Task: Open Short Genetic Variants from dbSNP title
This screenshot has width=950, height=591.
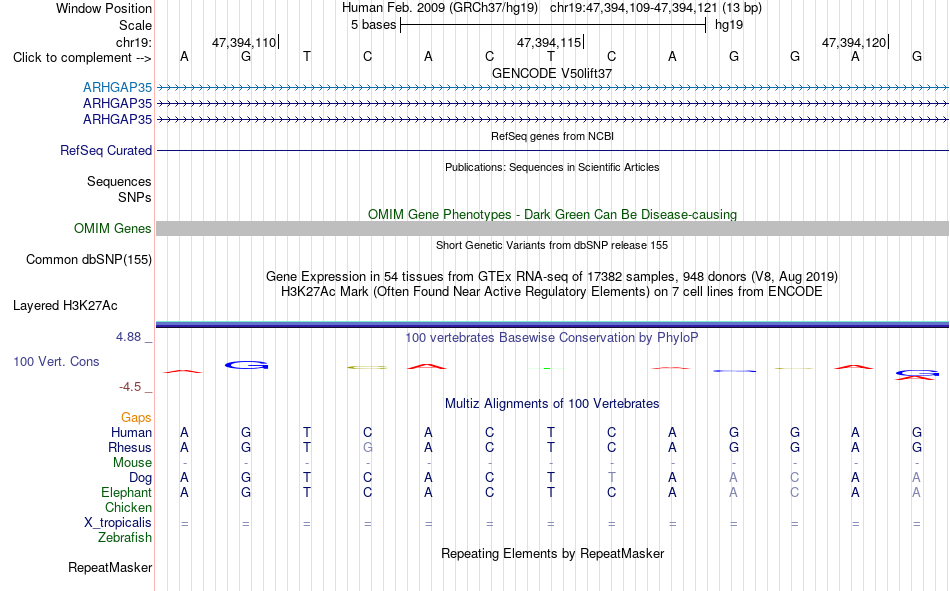Action: pyautogui.click(x=552, y=245)
